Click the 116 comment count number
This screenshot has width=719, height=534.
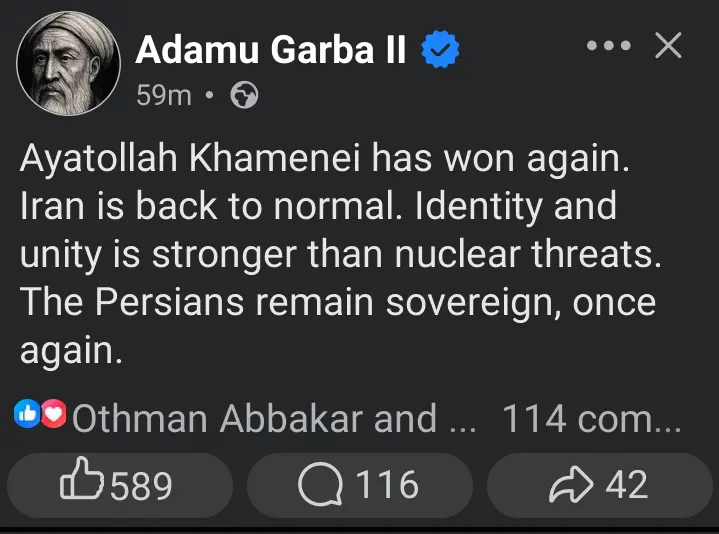tap(387, 485)
